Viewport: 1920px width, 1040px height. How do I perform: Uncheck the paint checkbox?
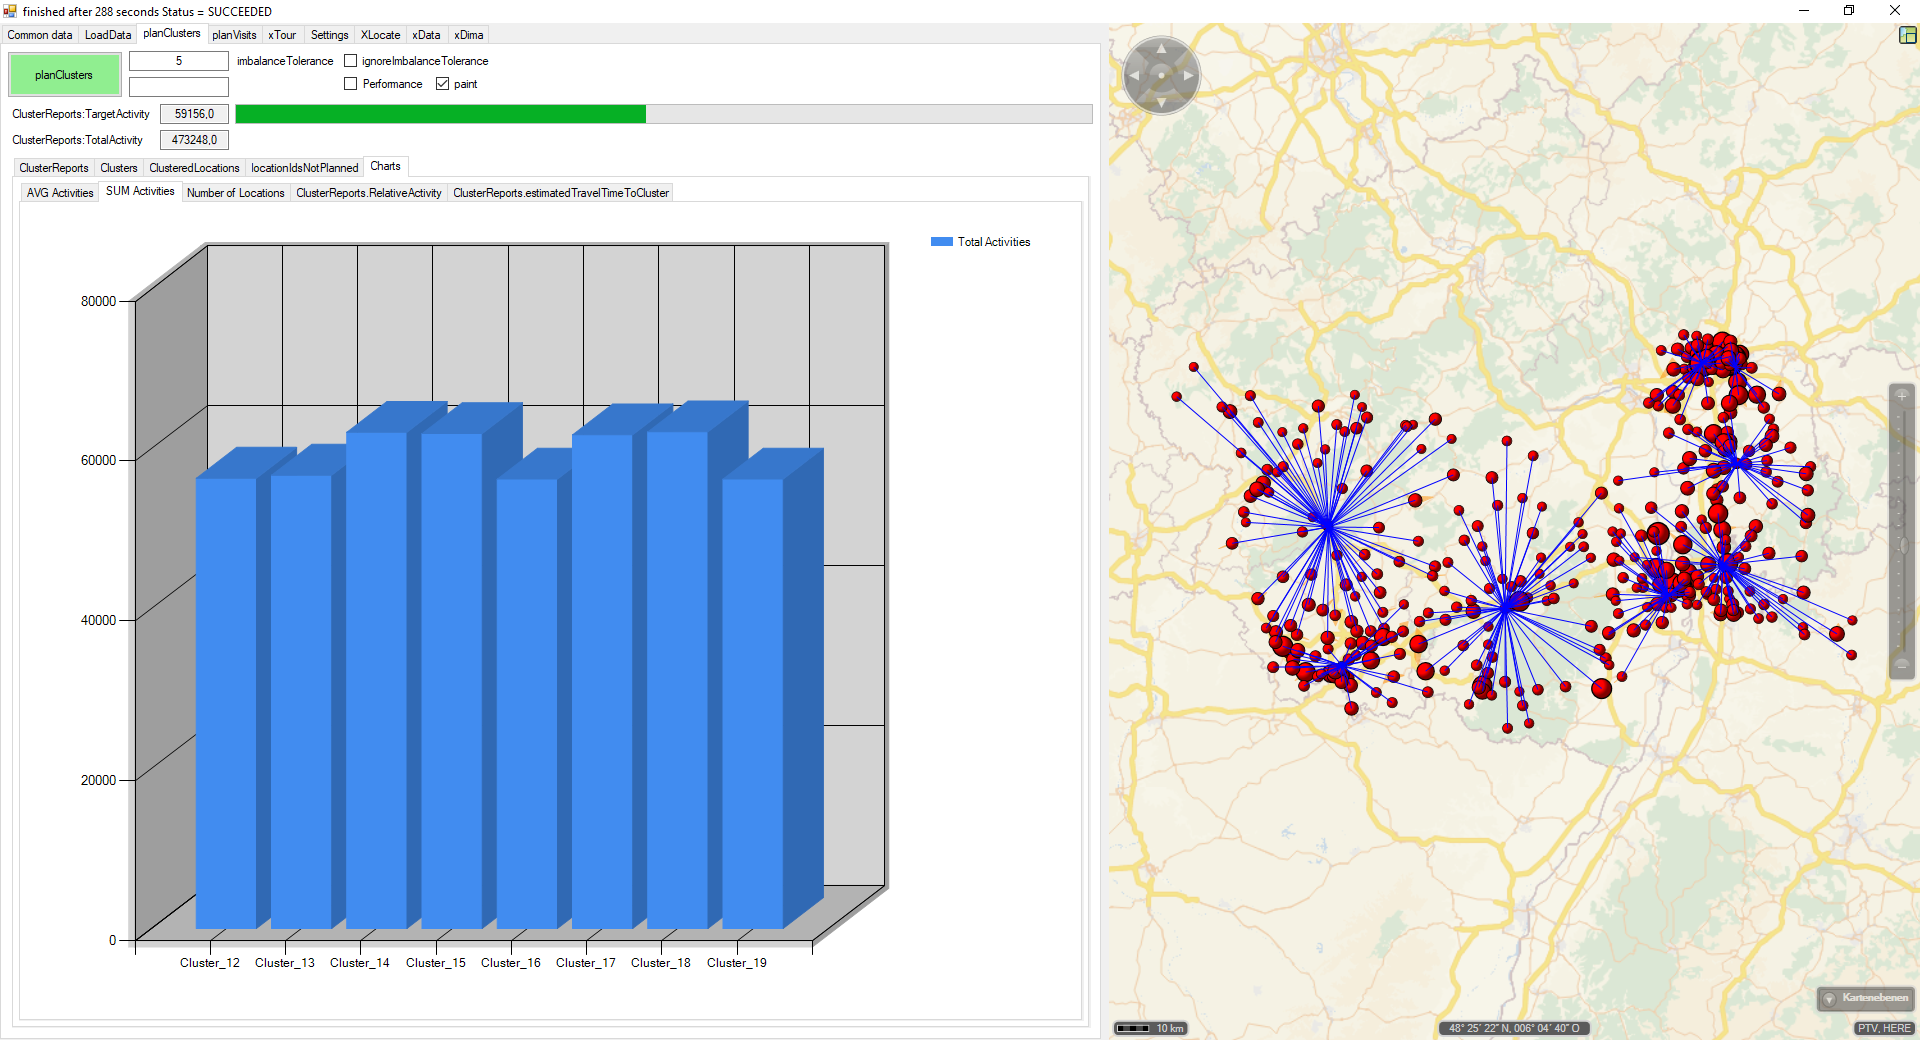[443, 84]
